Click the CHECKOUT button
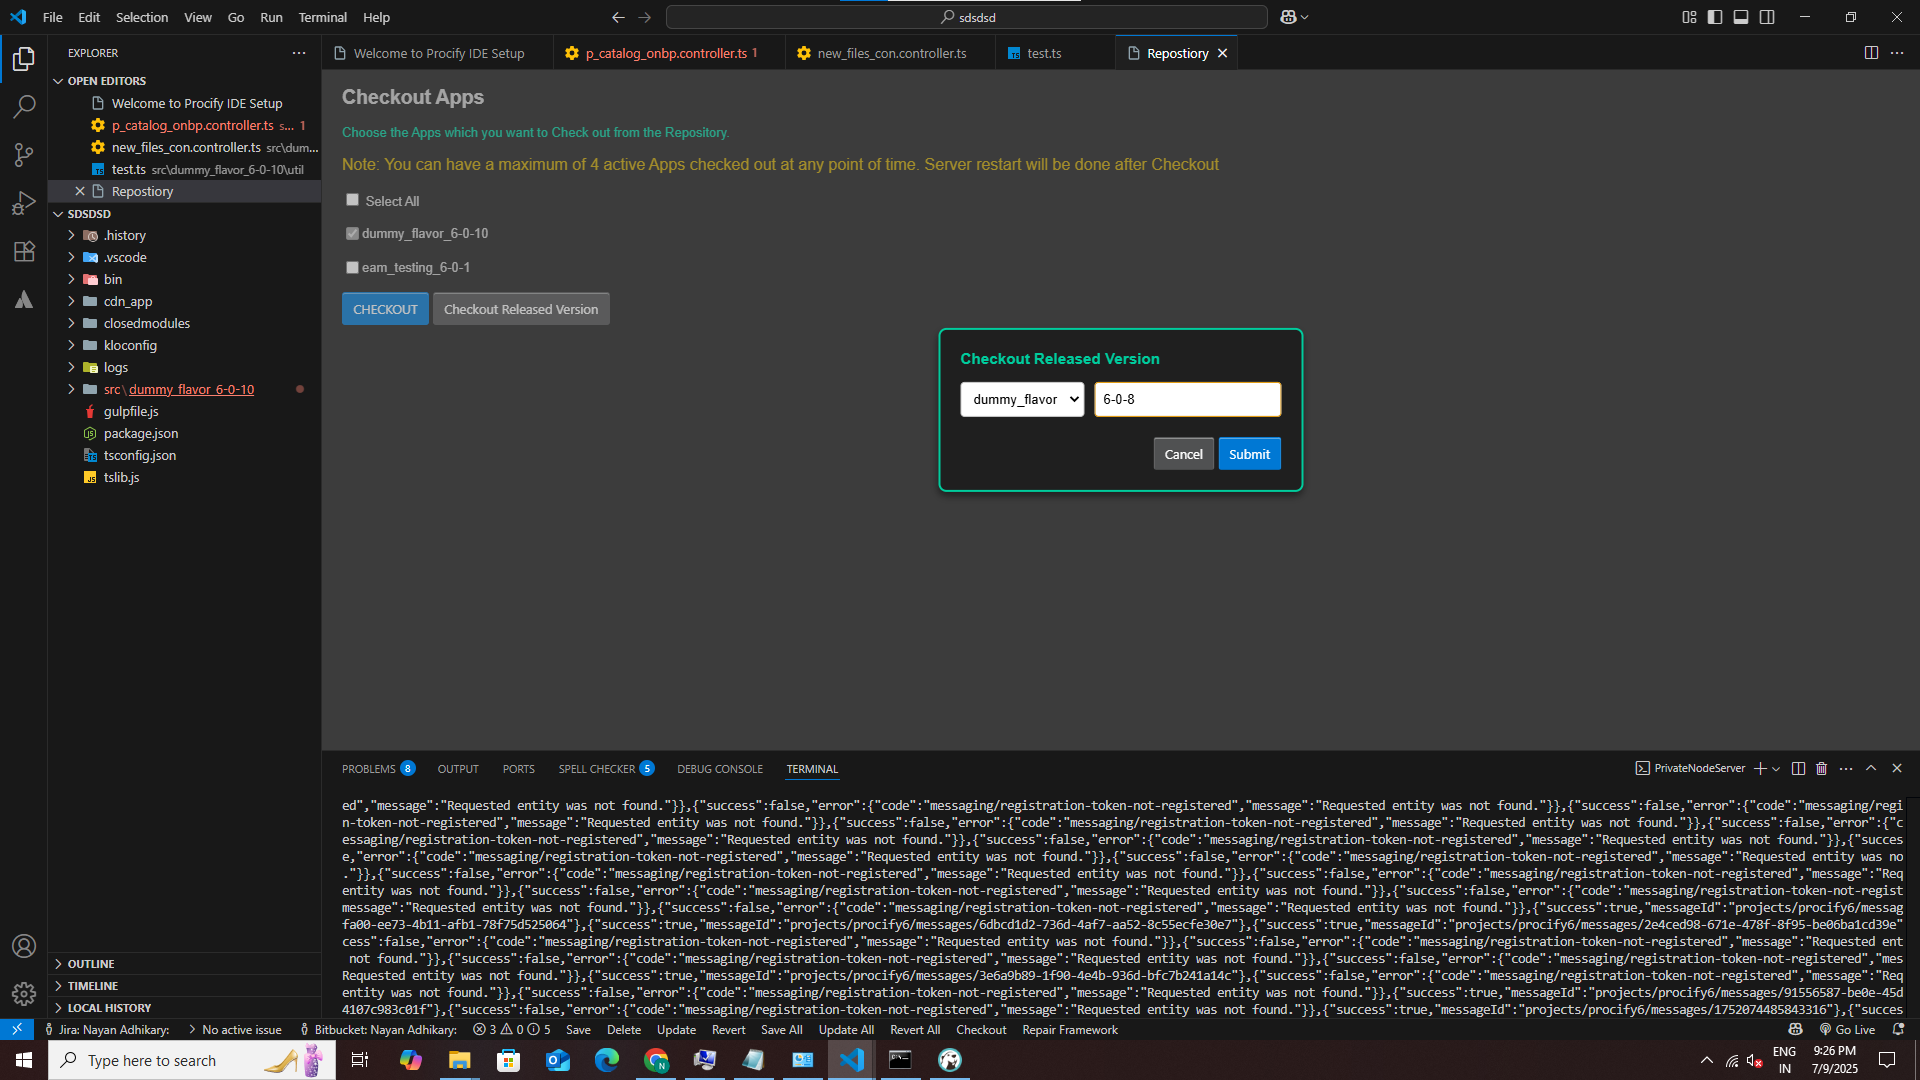Screen dimensions: 1920x1080 (385, 309)
